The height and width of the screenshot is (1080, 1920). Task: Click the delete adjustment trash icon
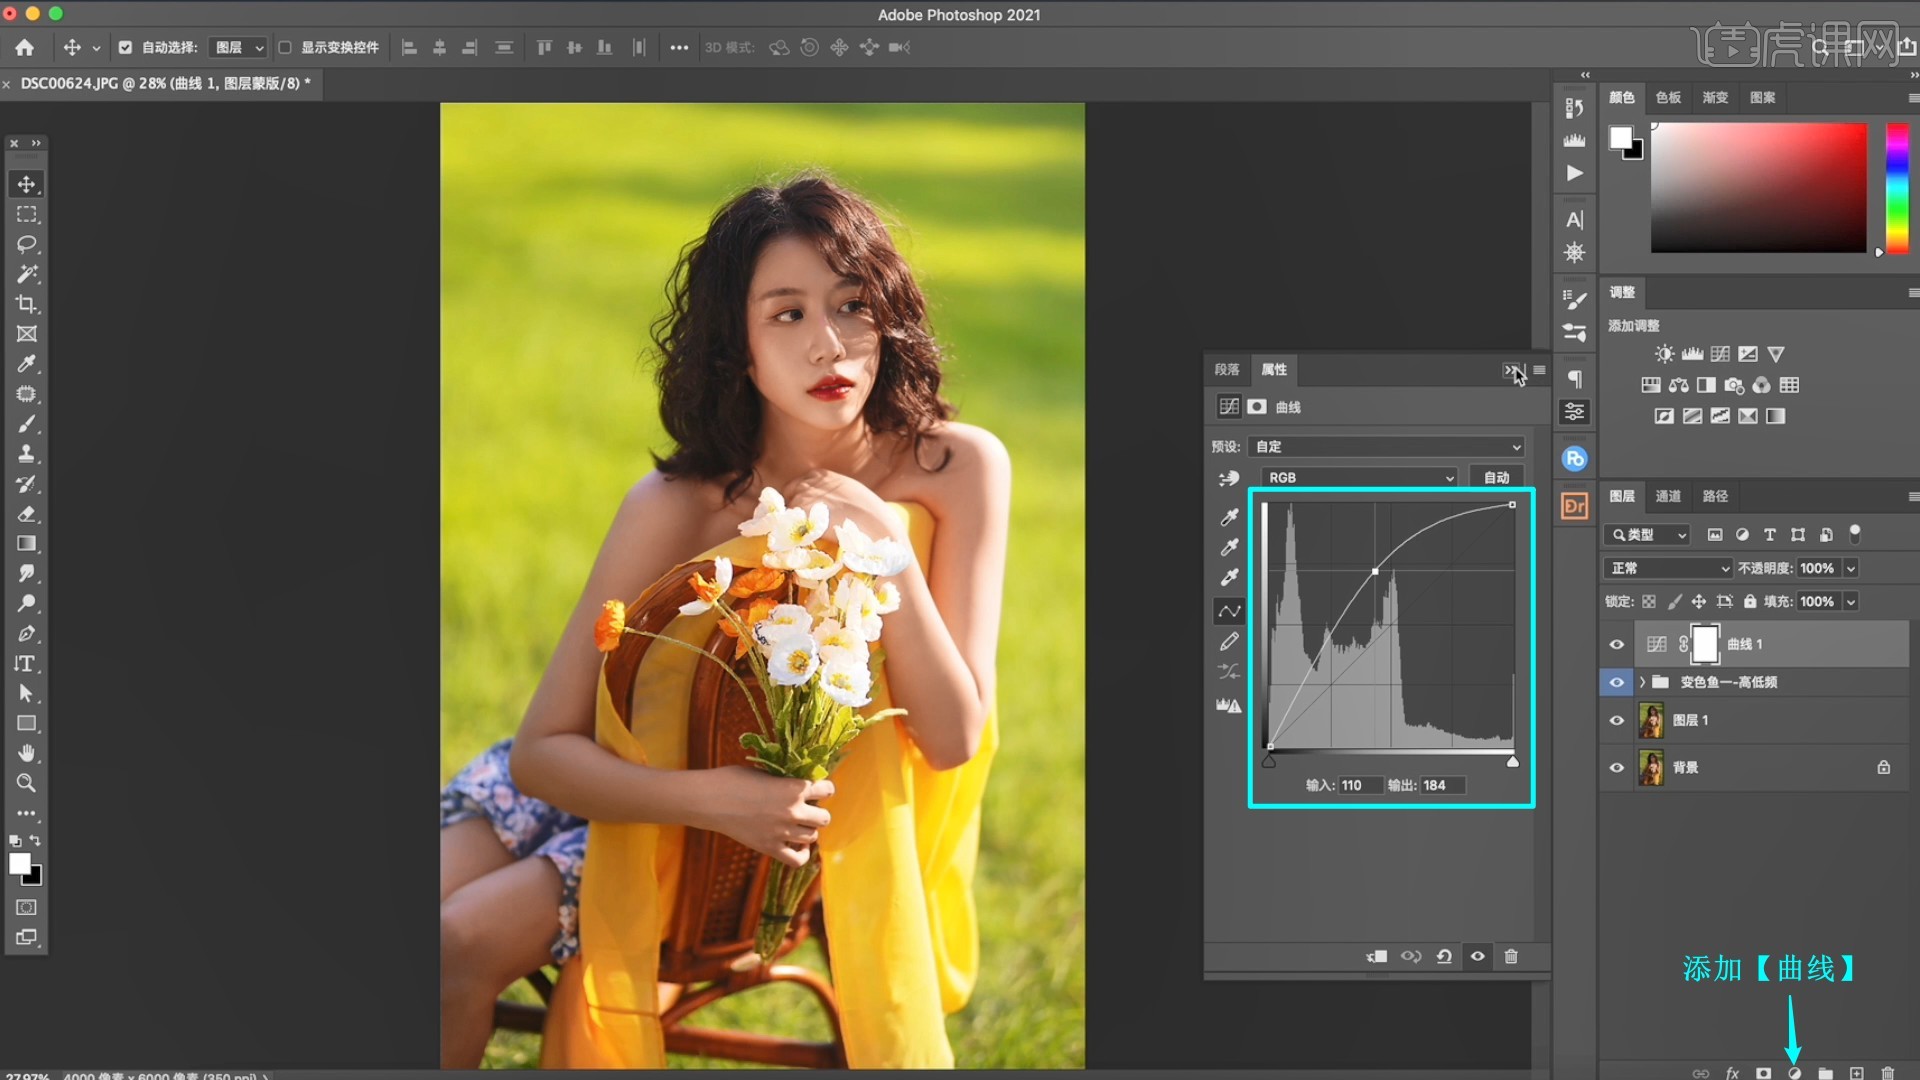coord(1511,956)
